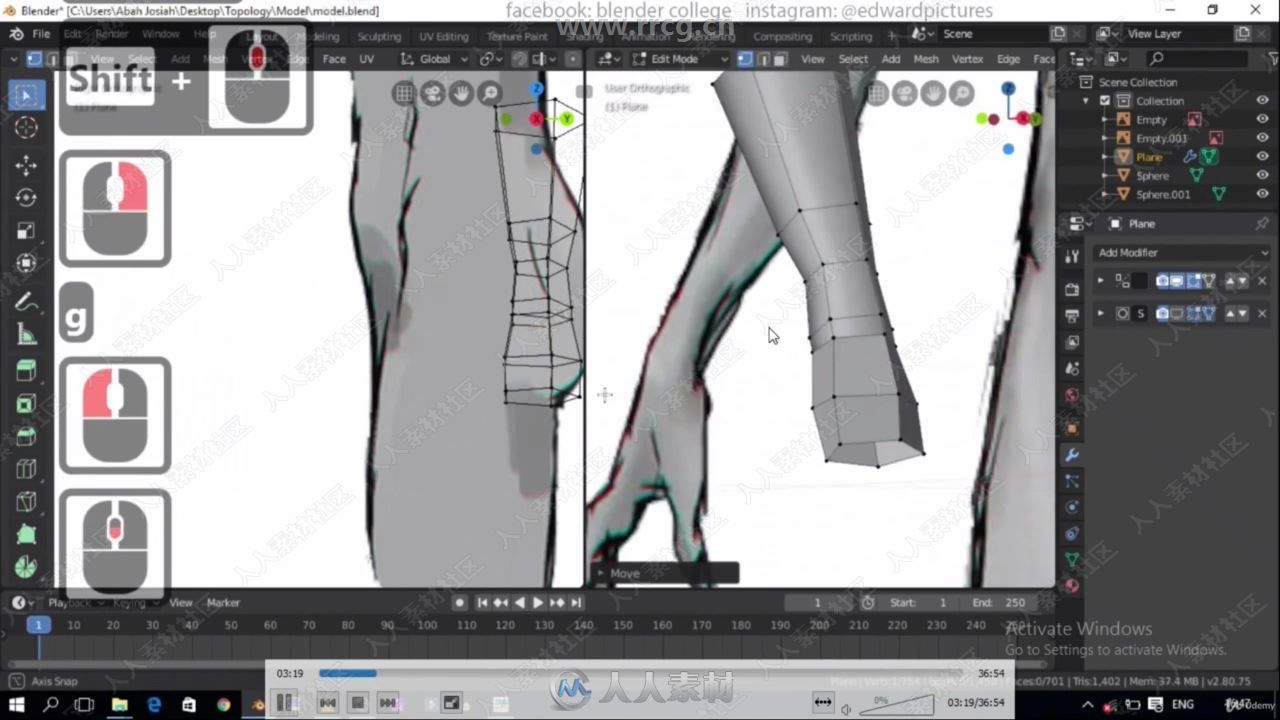
Task: Switch to the Texture Paint workspace tab
Action: pos(517,36)
